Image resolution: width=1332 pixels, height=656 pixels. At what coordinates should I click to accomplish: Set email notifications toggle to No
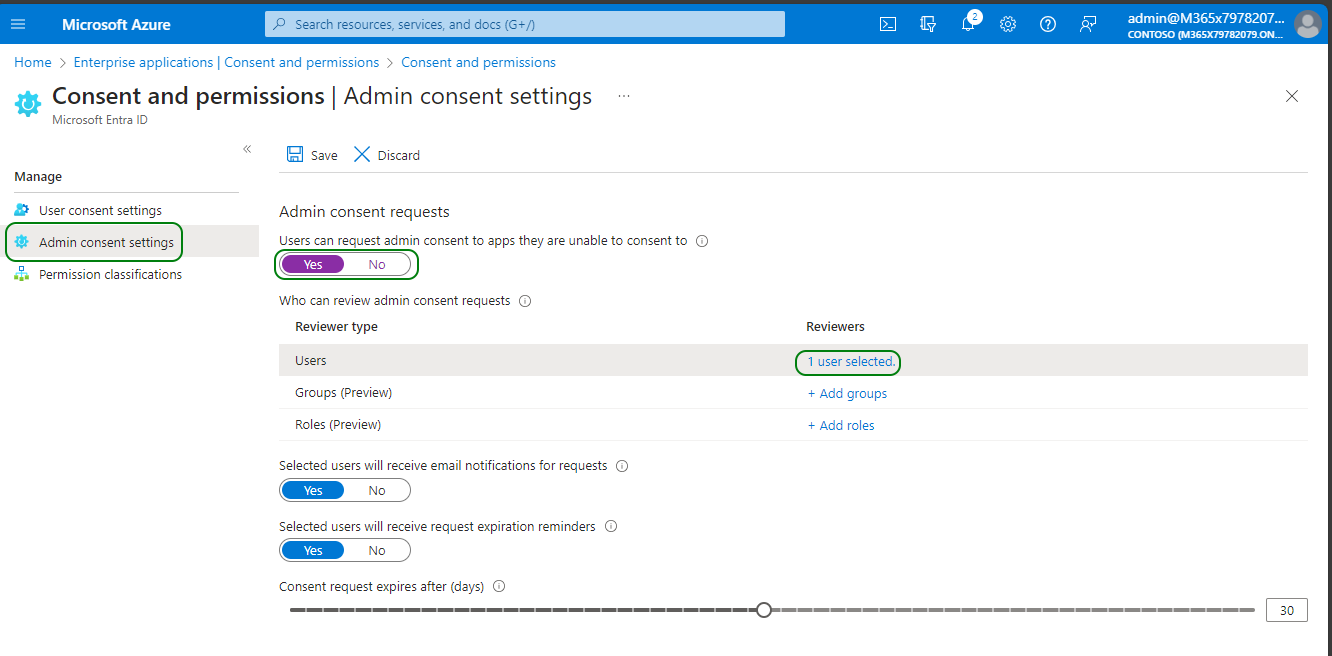pos(377,491)
